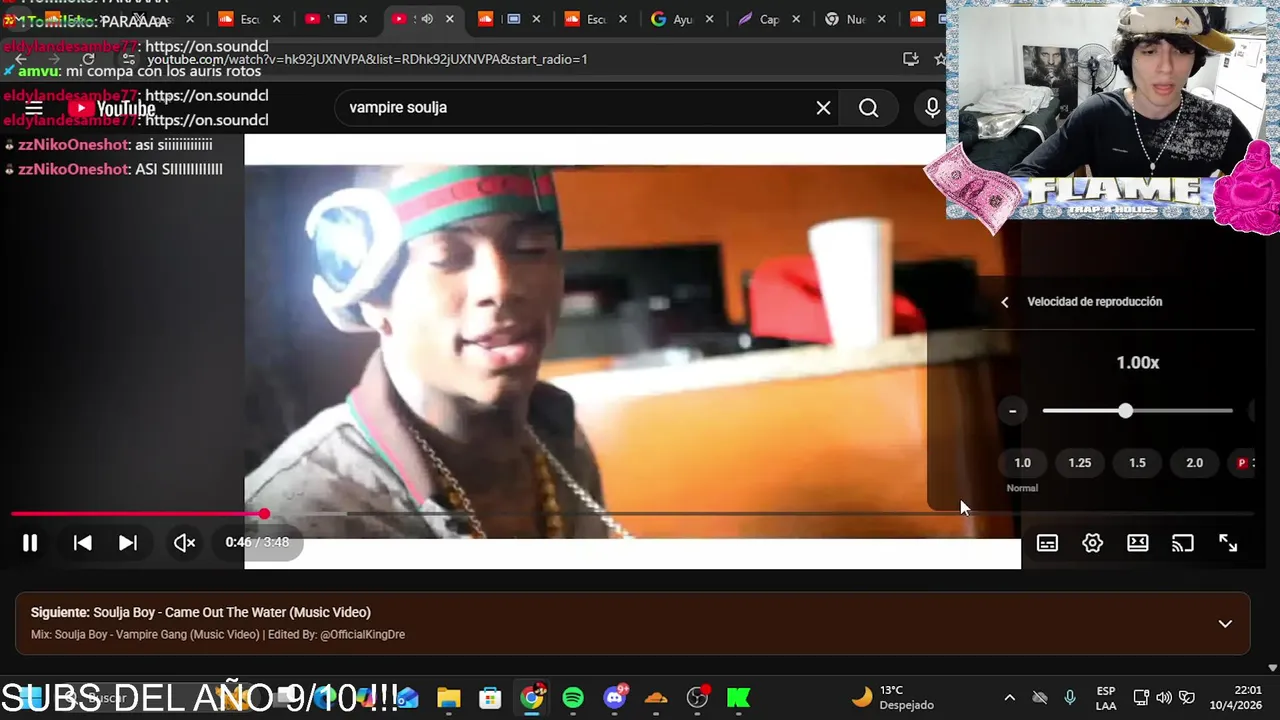Open Kick app from taskbar

[x=738, y=698]
